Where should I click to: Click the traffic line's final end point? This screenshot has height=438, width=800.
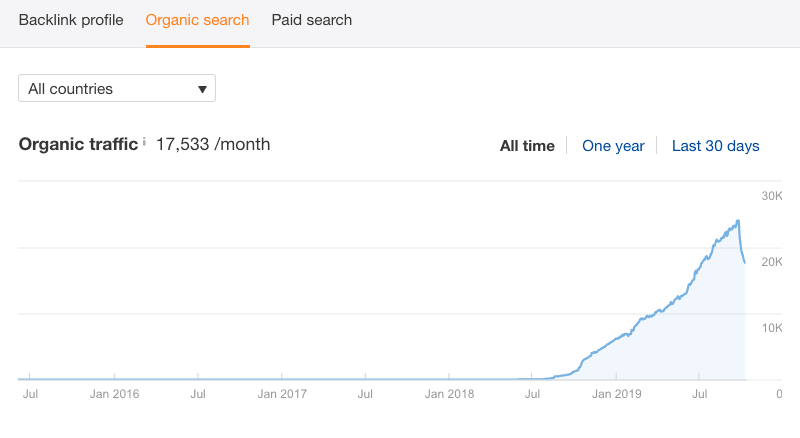coord(745,263)
